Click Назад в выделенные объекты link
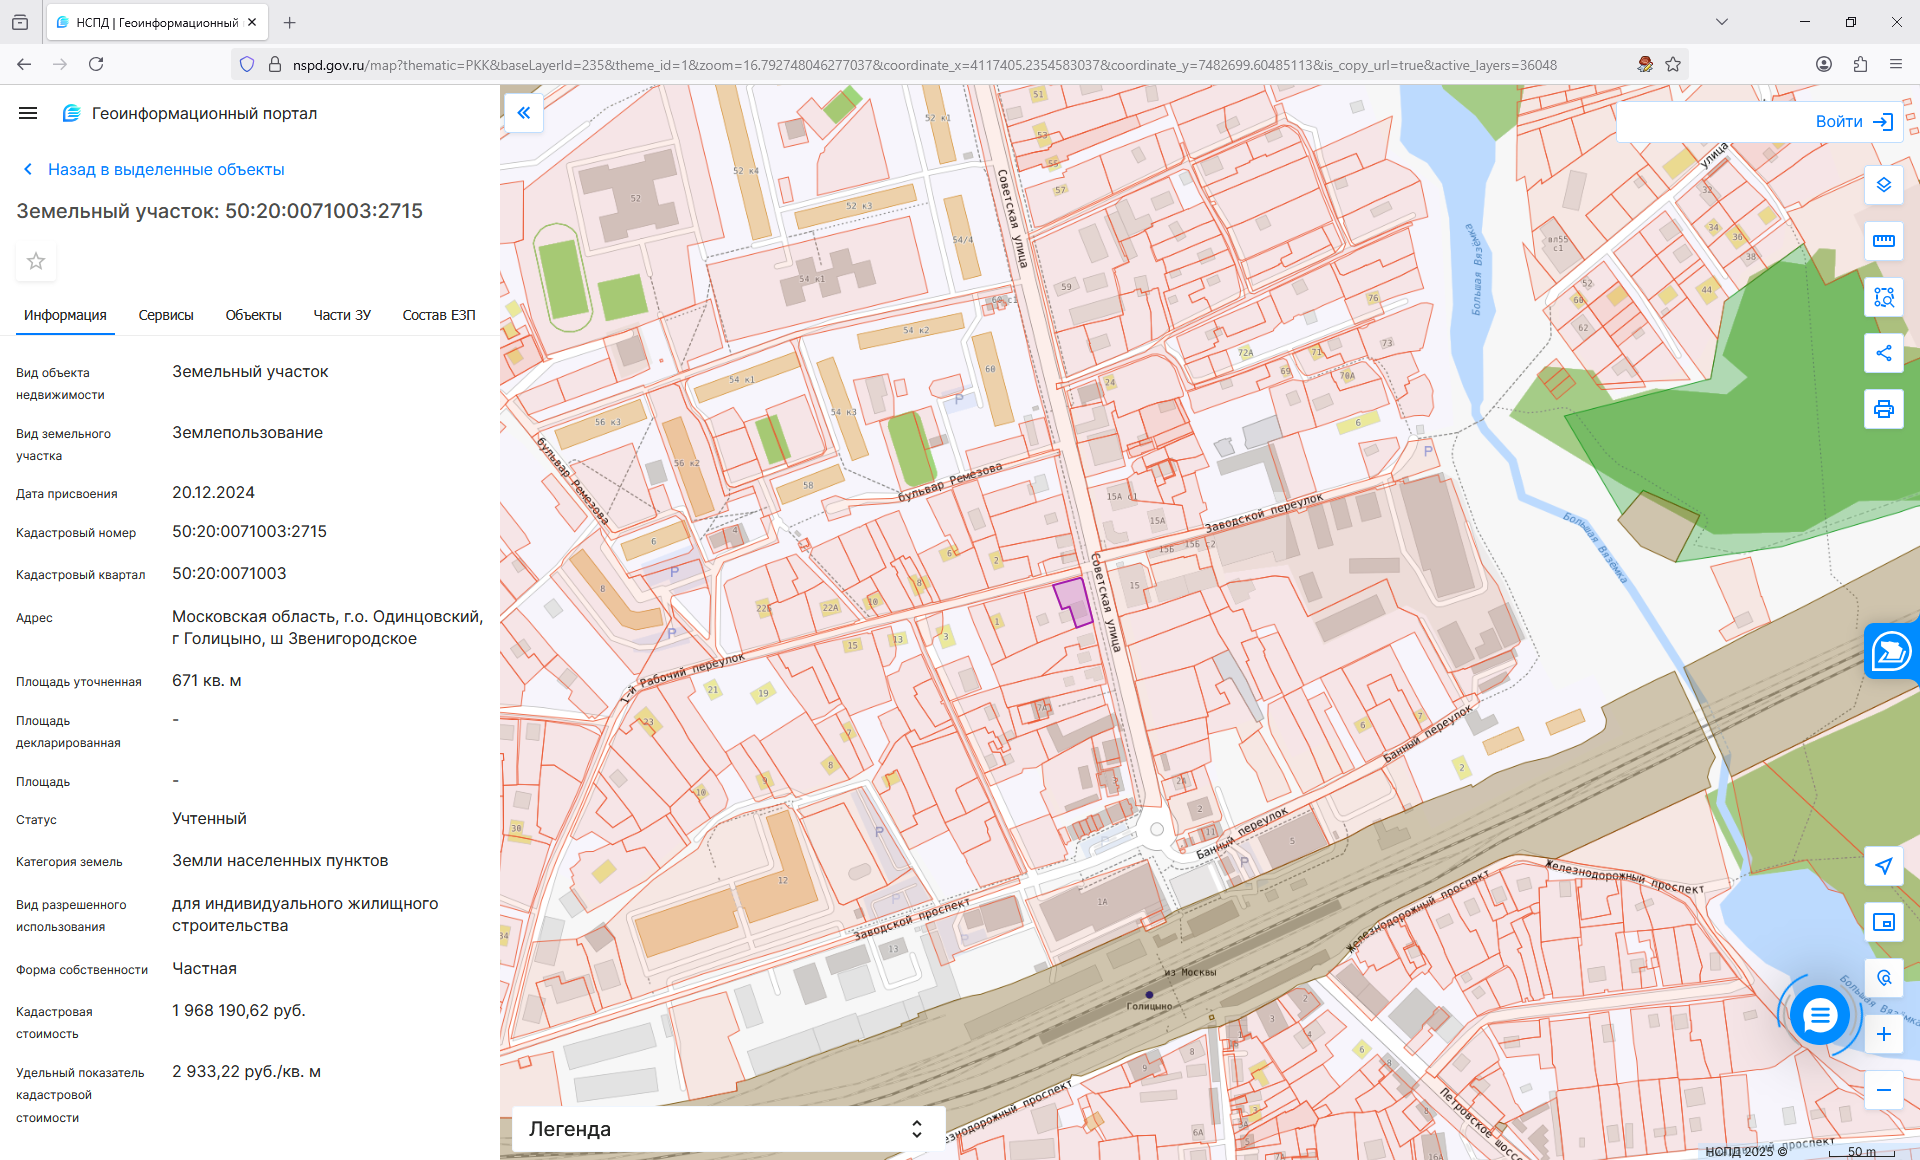Image resolution: width=1920 pixels, height=1160 pixels. pos(165,169)
